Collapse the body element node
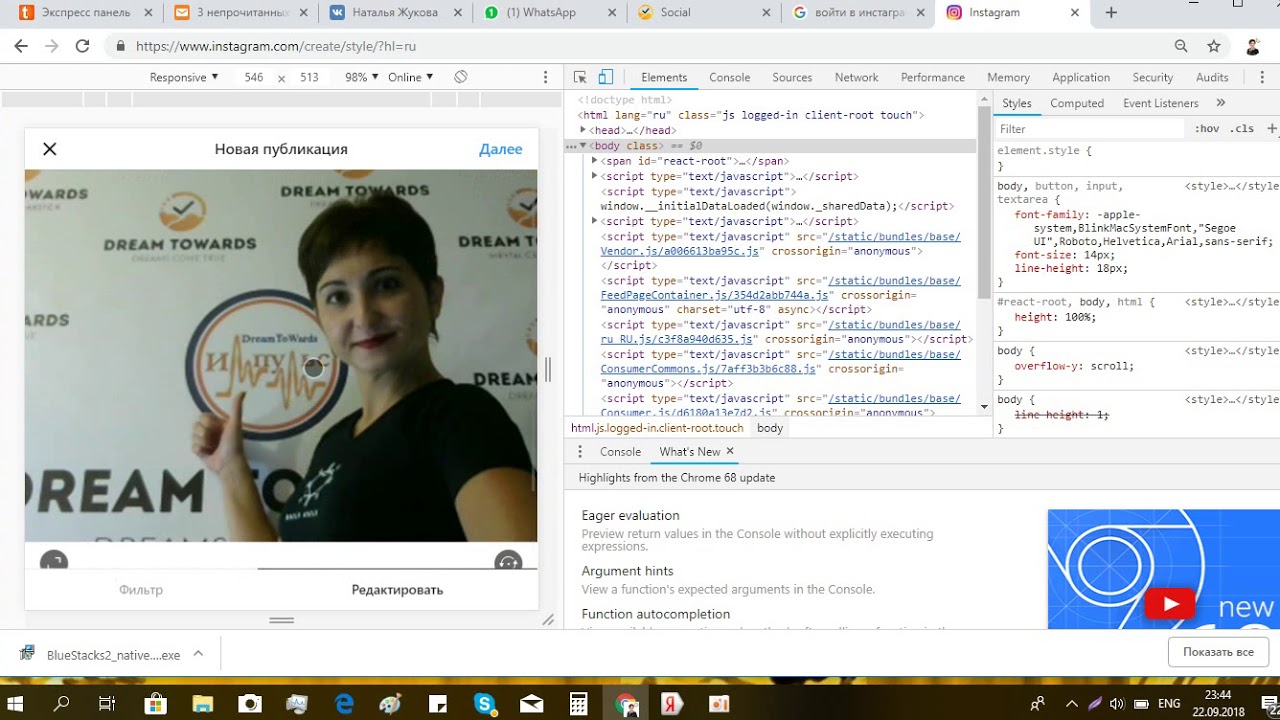Screen dimensions: 1280x720 pyautogui.click(x=583, y=146)
